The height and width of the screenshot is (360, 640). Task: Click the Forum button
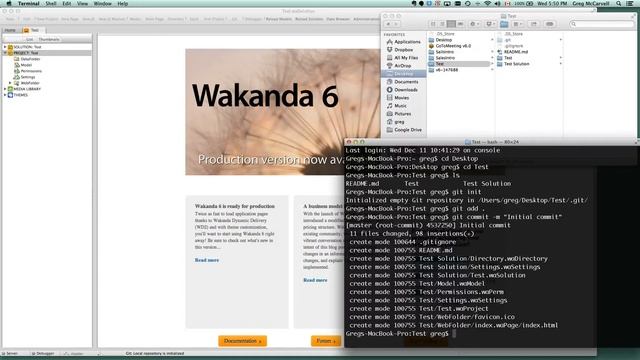pos(326,341)
